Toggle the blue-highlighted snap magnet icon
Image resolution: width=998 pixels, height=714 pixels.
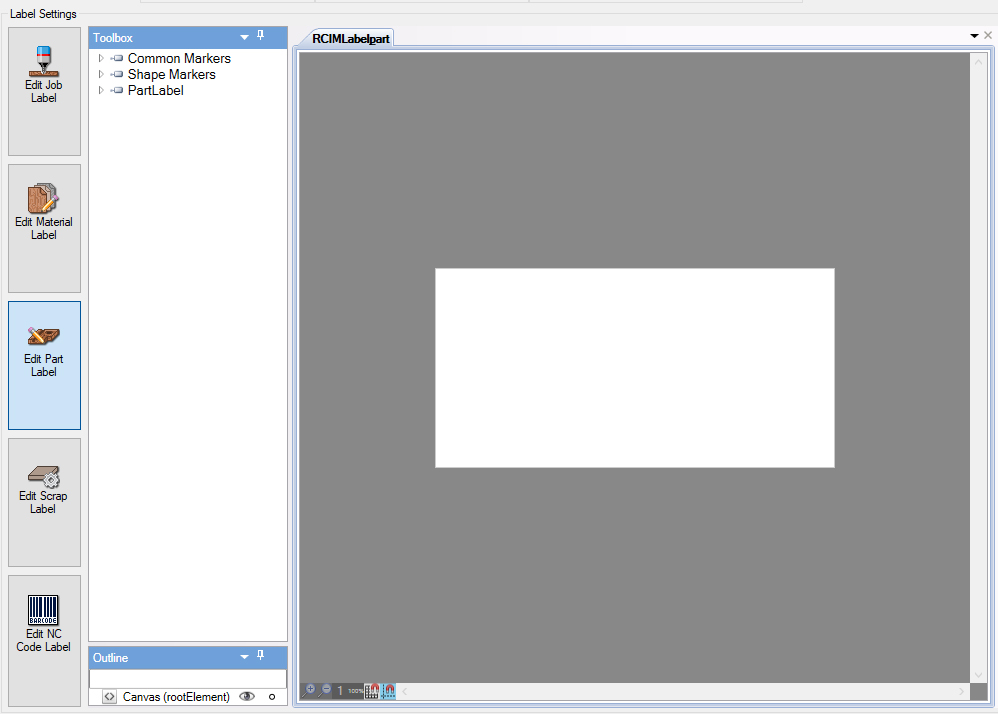[x=388, y=691]
